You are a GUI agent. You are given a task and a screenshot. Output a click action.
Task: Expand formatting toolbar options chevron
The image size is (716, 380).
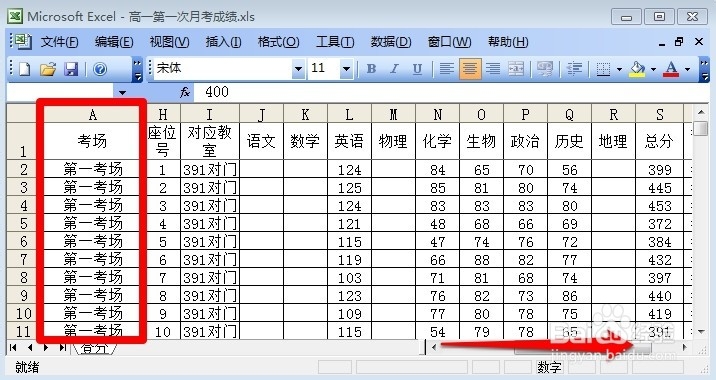(704, 69)
